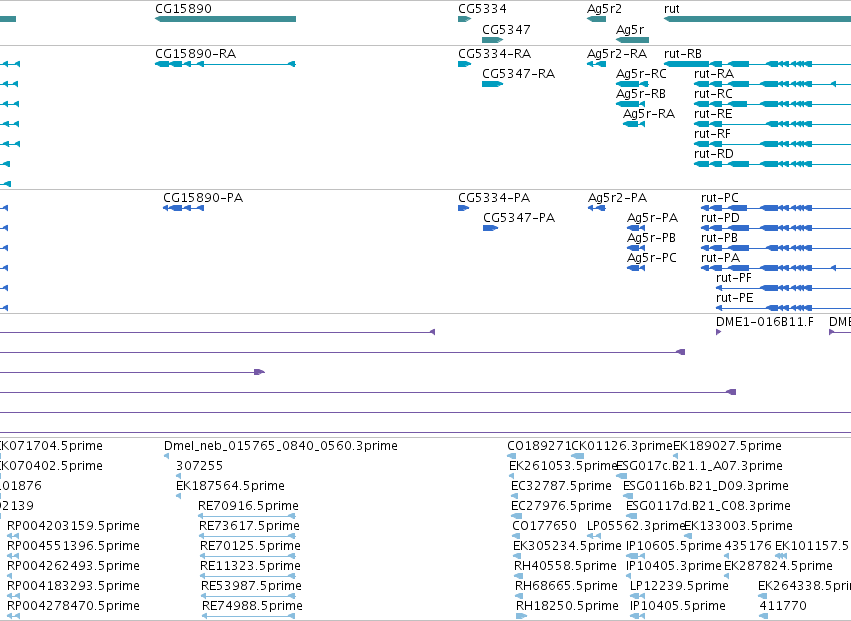Select the IP10405.5prime EST label
The image size is (851, 621).
[x=677, y=606]
